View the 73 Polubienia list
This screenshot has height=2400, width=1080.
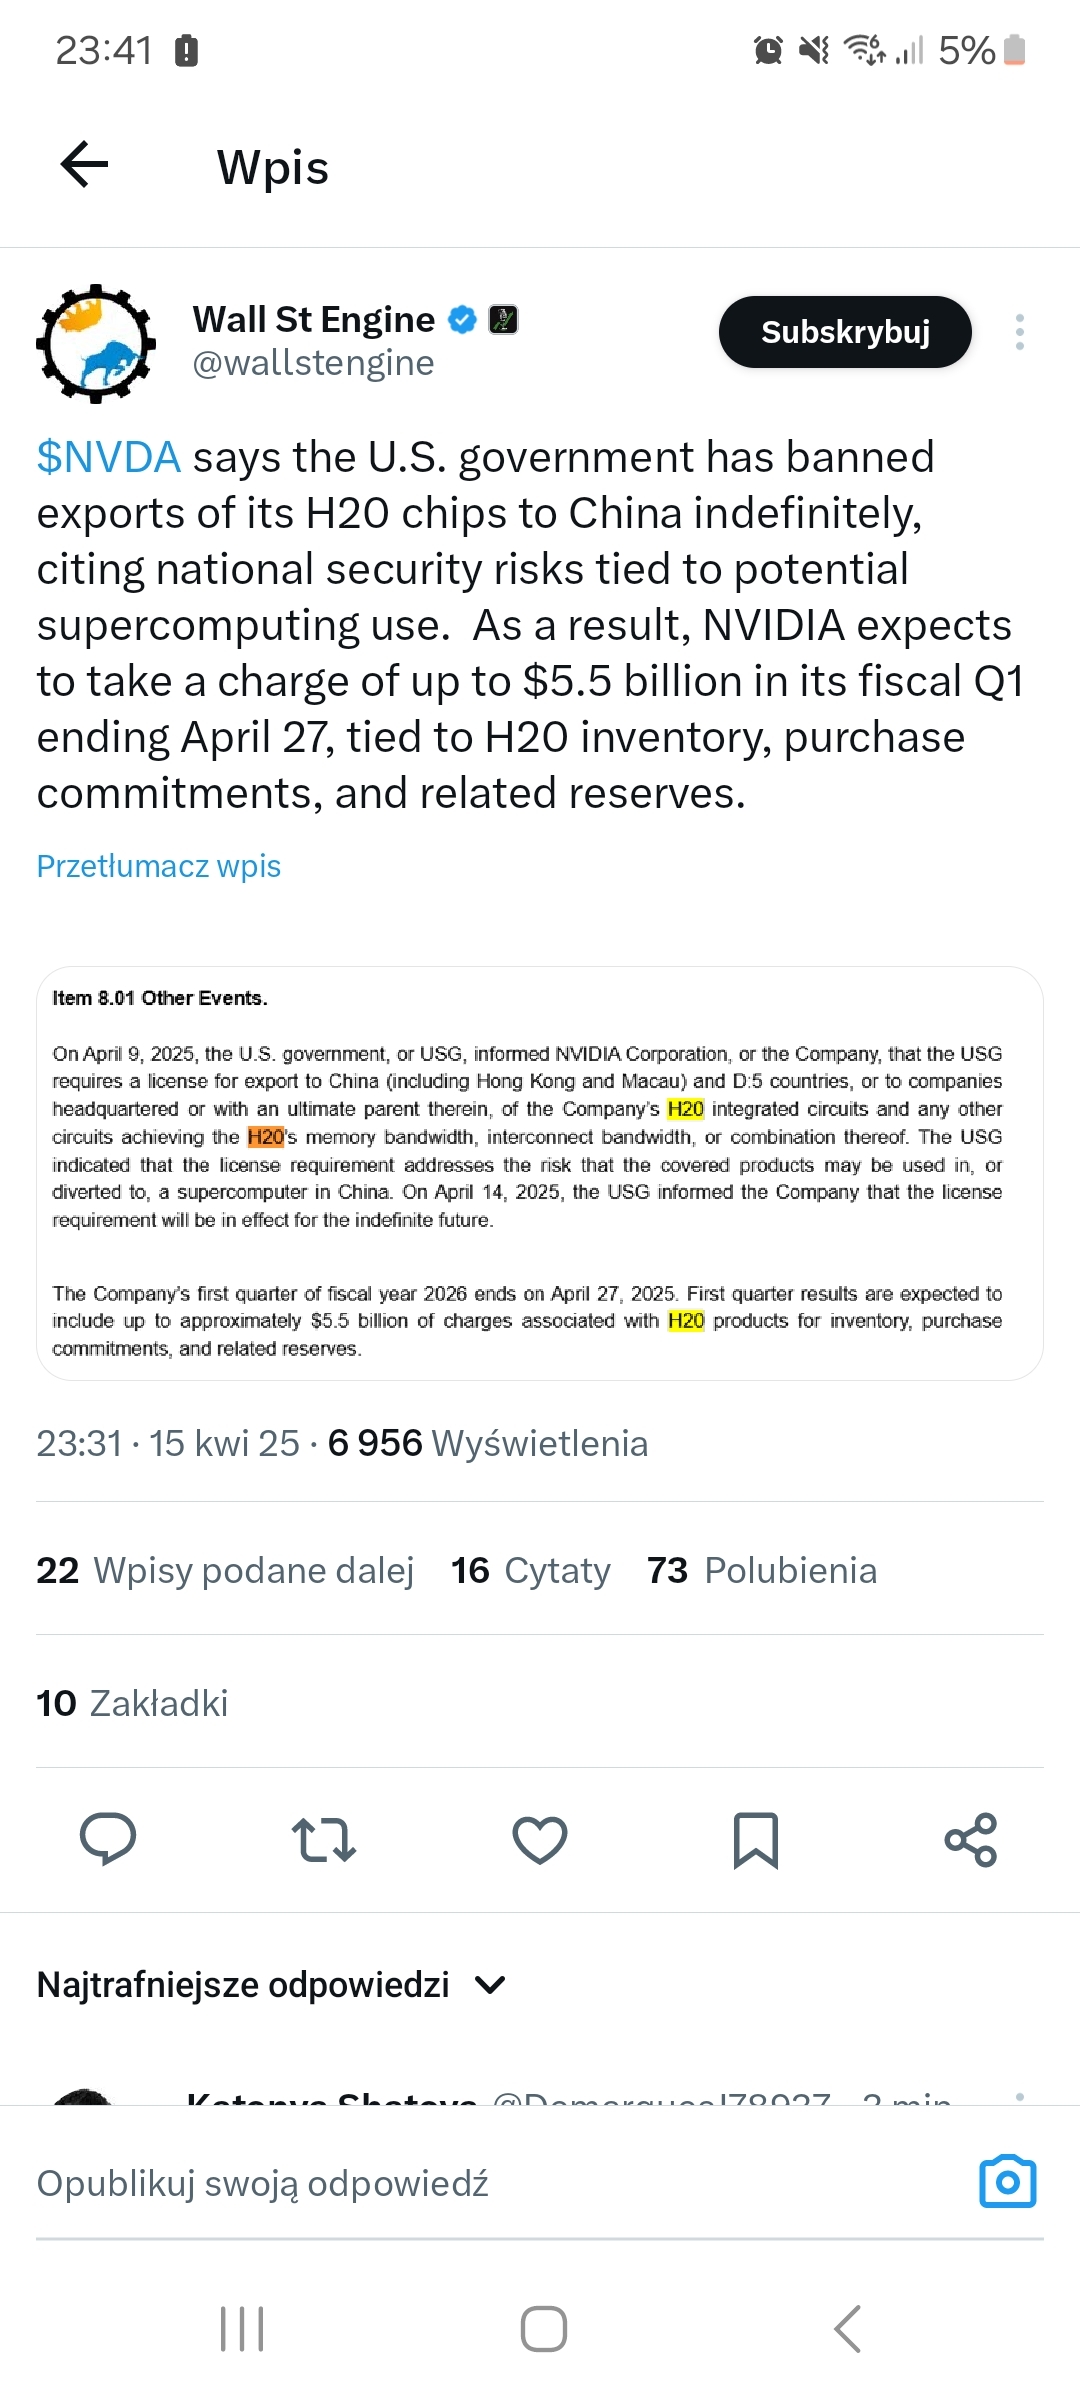pyautogui.click(x=761, y=1570)
